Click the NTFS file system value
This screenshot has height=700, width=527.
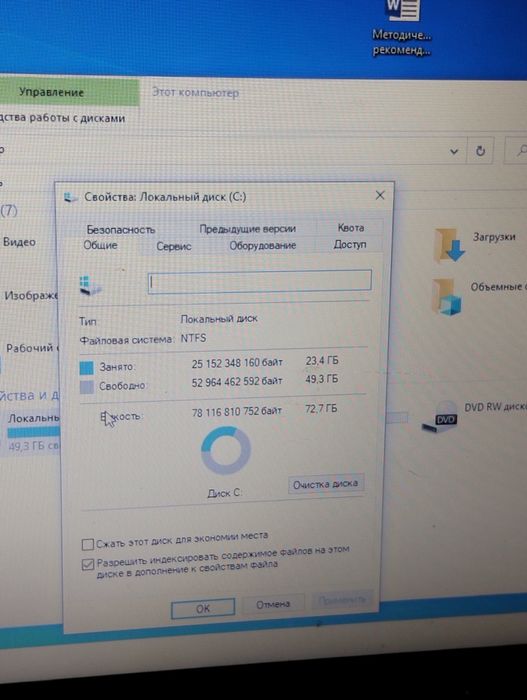pyautogui.click(x=193, y=338)
